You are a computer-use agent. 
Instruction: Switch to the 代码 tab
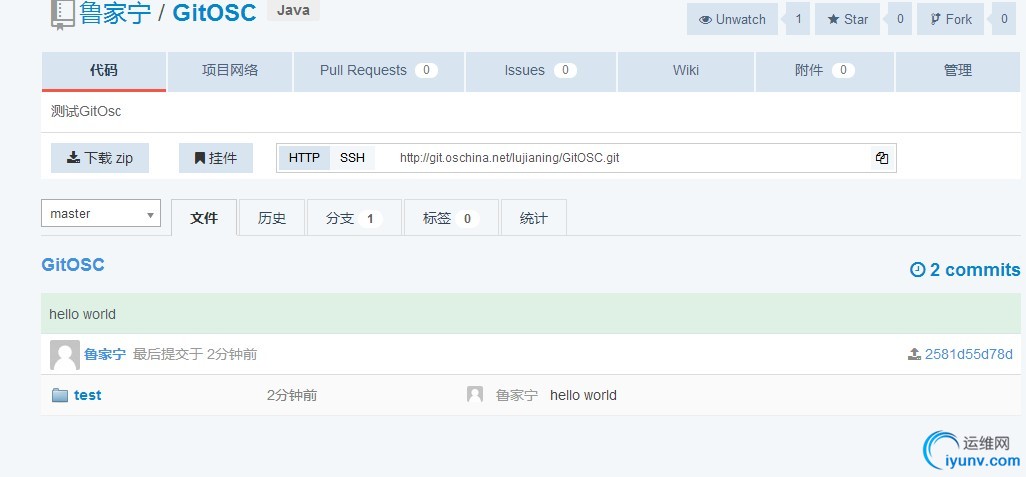[x=104, y=71]
